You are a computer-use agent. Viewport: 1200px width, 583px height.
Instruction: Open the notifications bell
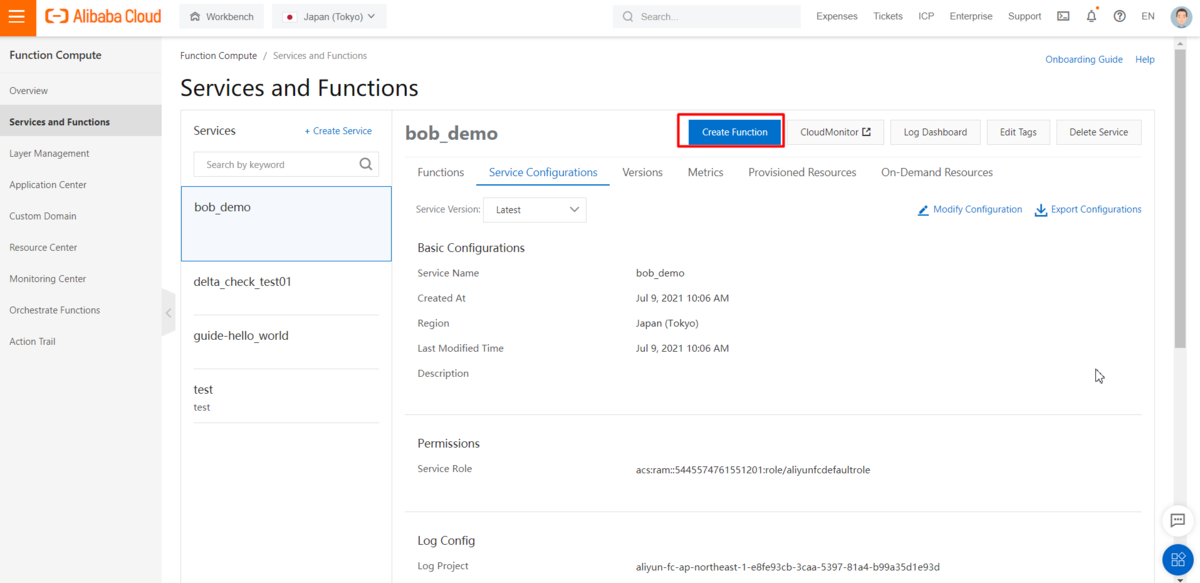click(x=1091, y=16)
